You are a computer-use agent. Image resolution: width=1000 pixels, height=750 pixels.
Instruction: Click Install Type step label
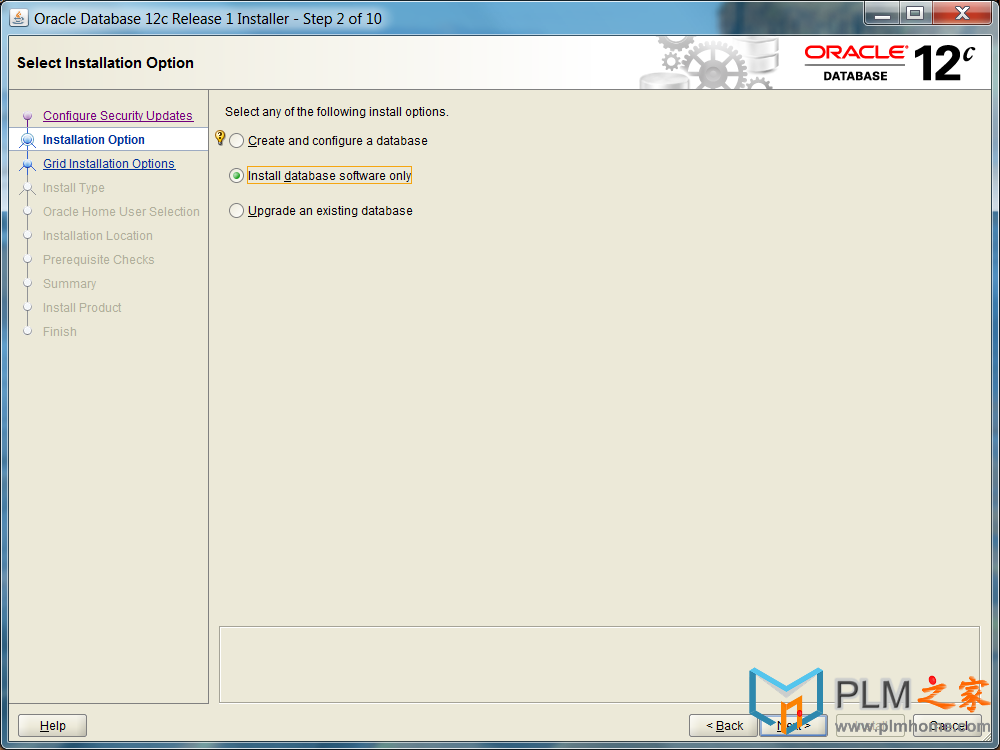click(x=73, y=188)
